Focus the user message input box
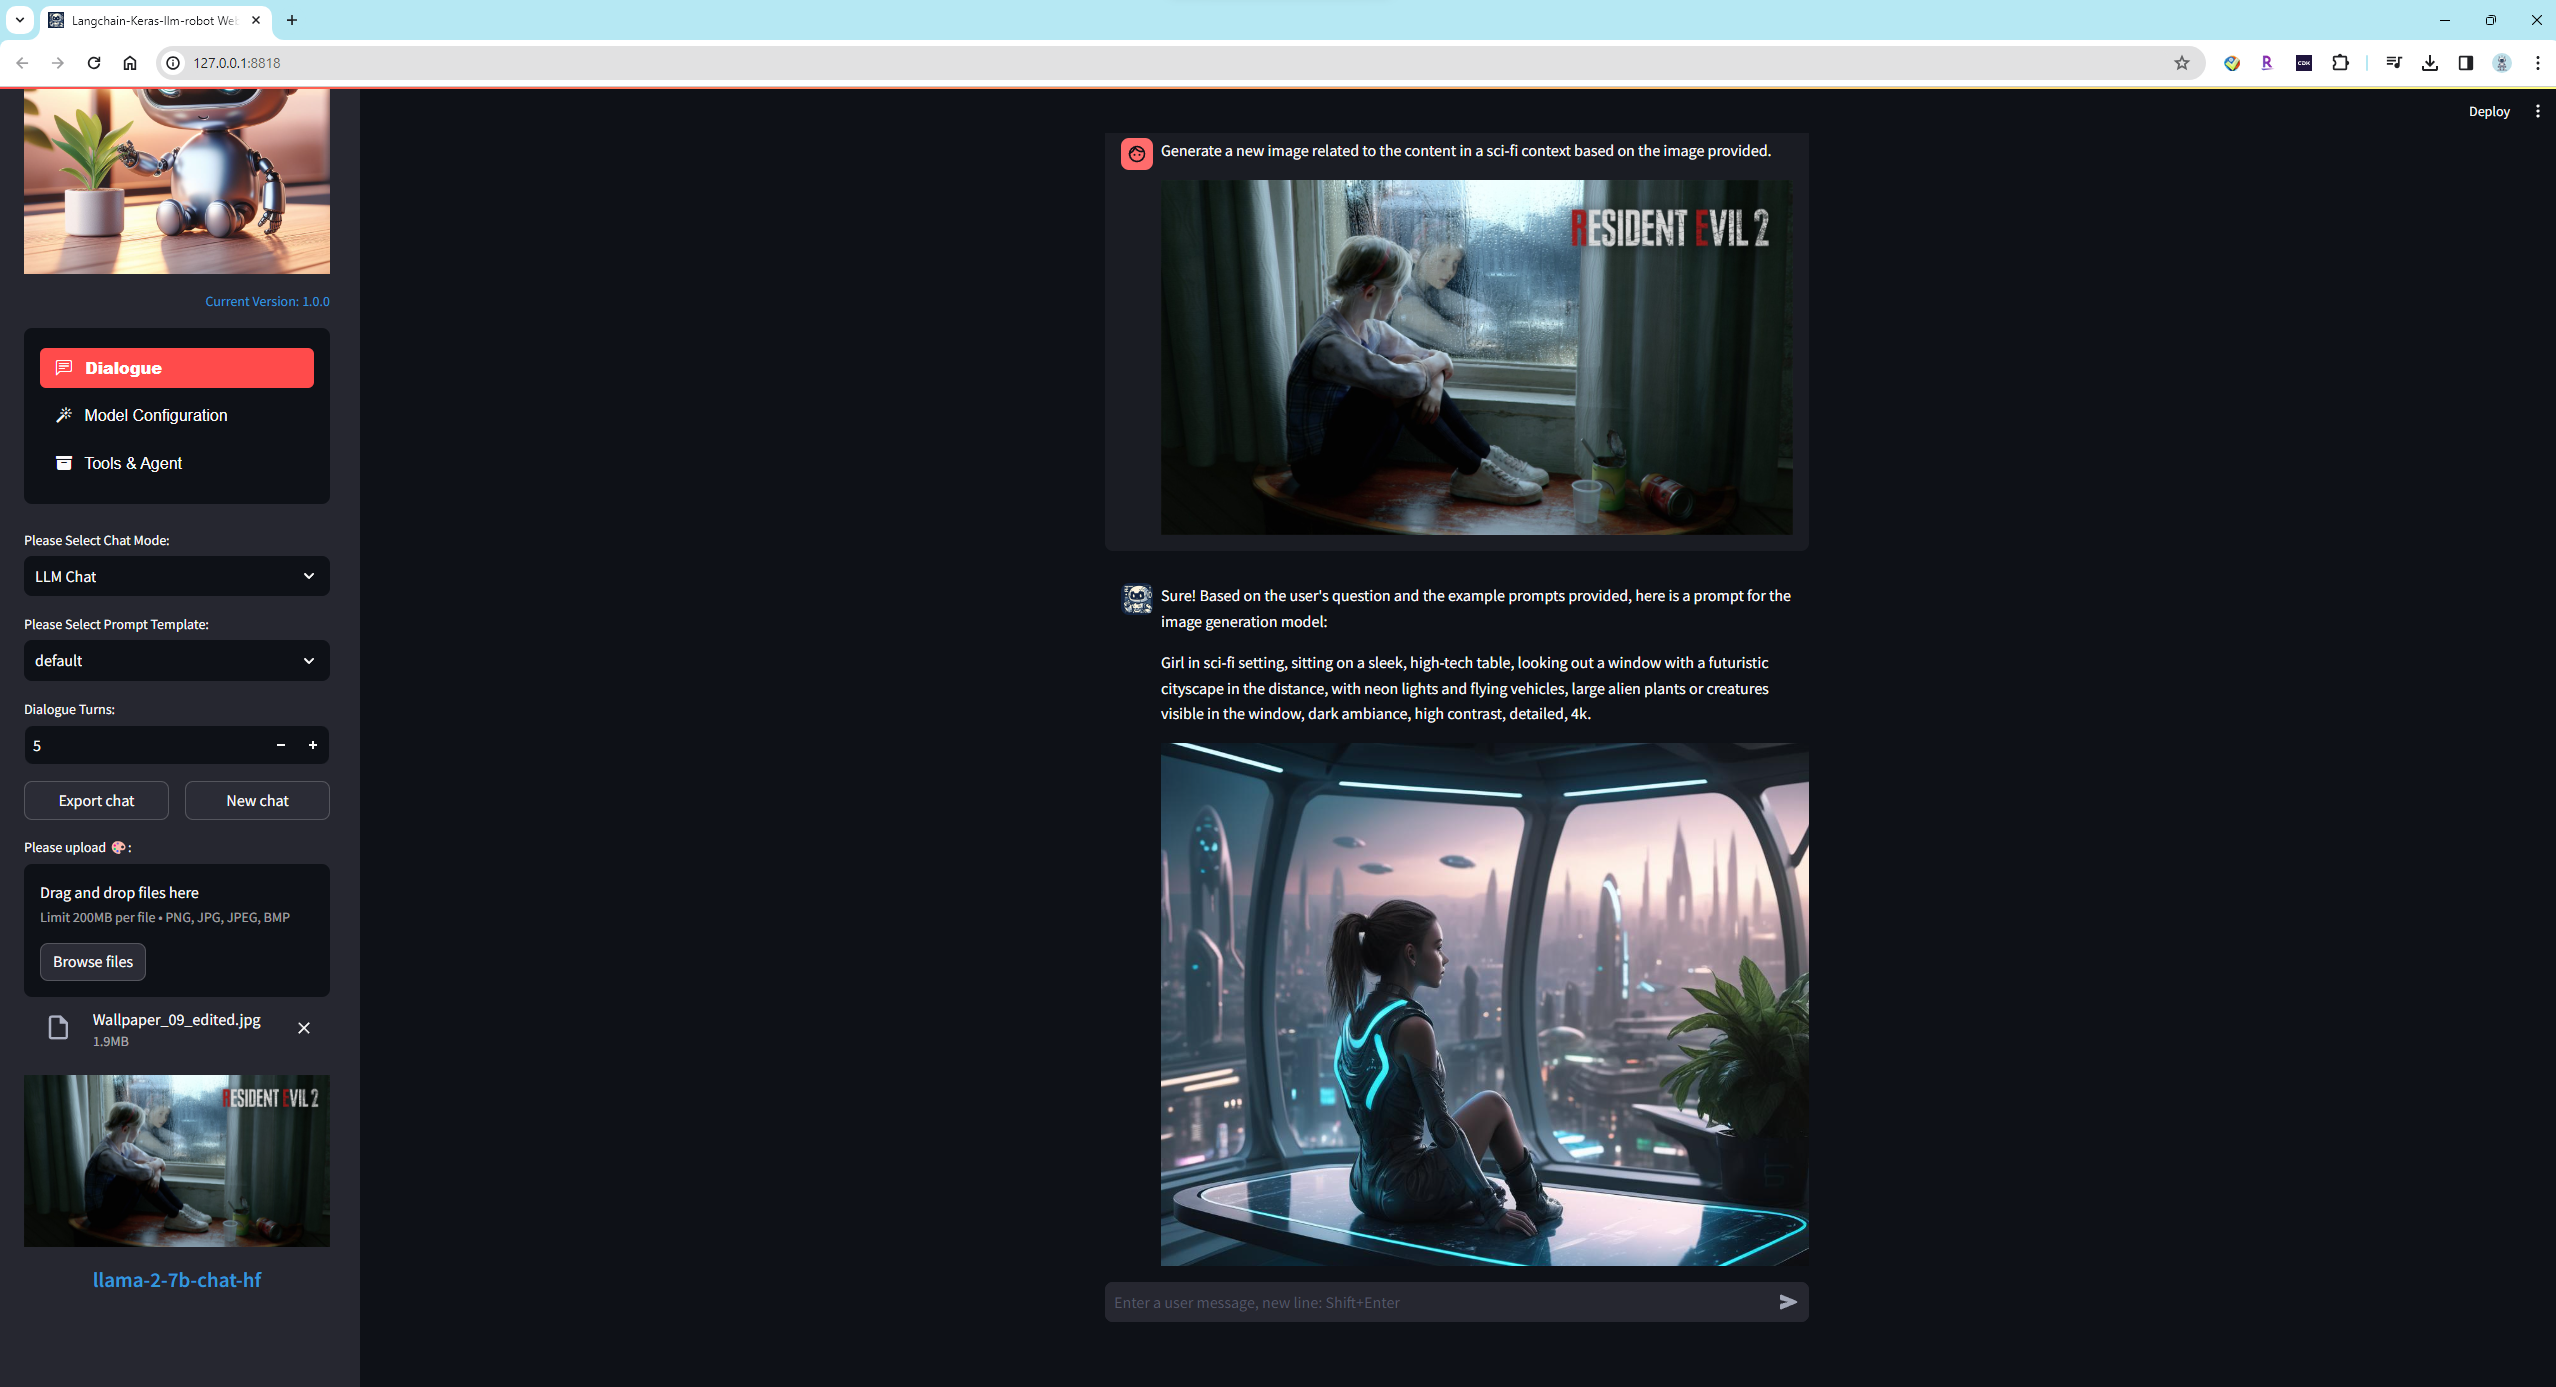This screenshot has width=2556, height=1387. coord(1438,1302)
